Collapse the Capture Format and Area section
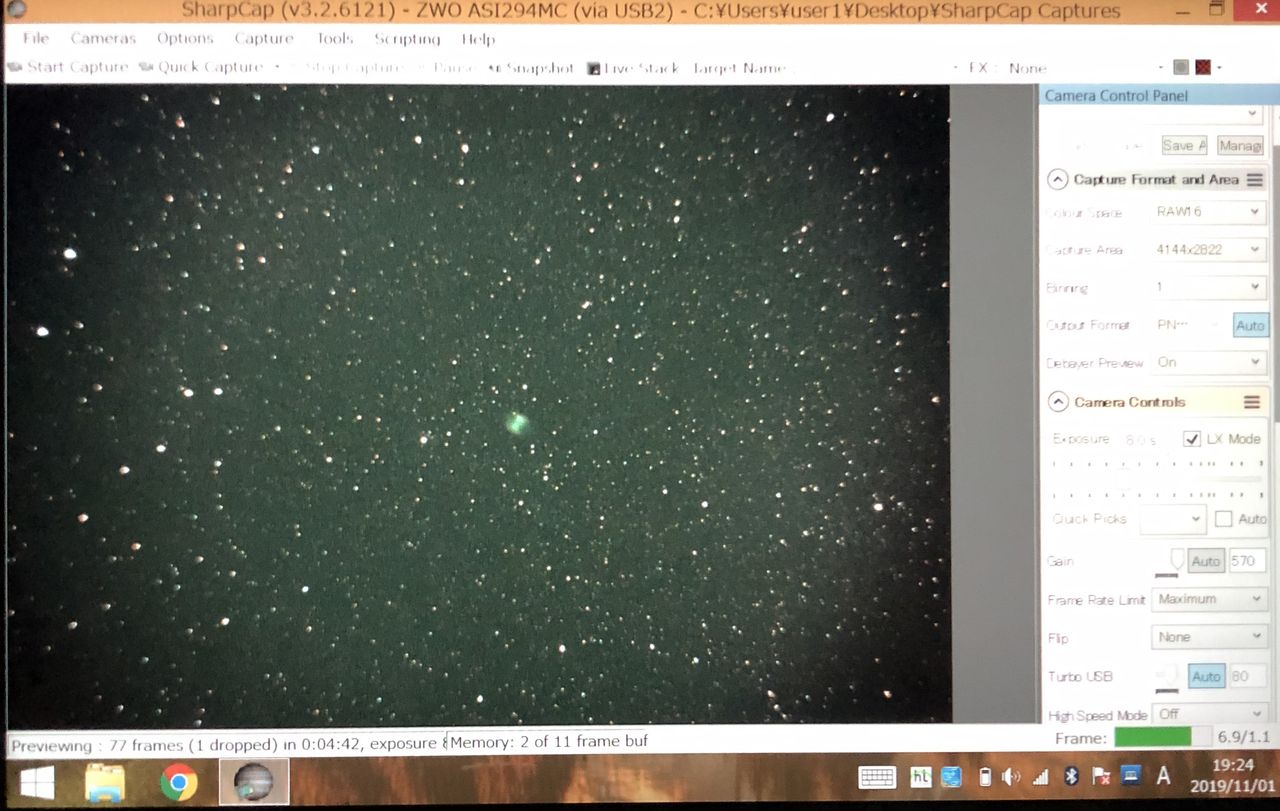Screen dimensions: 1280x811 pos(1057,180)
